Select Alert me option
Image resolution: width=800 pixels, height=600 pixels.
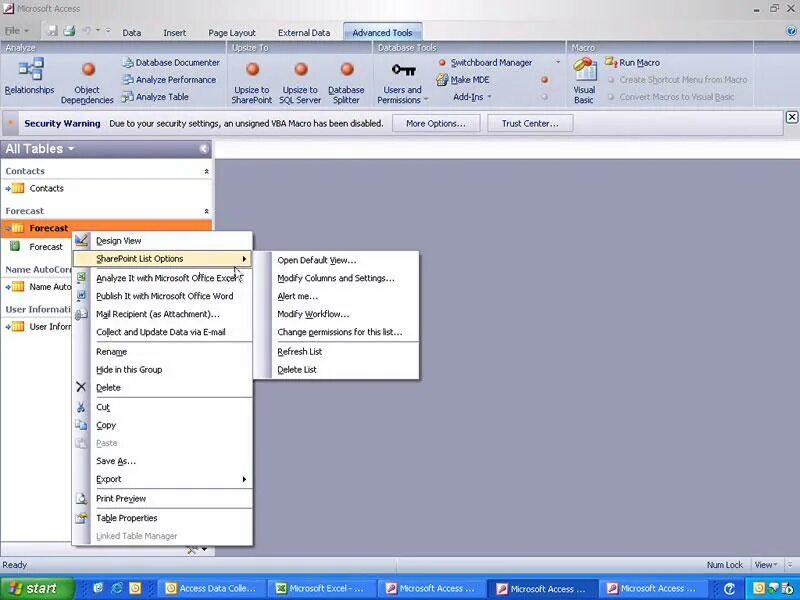(x=337, y=296)
